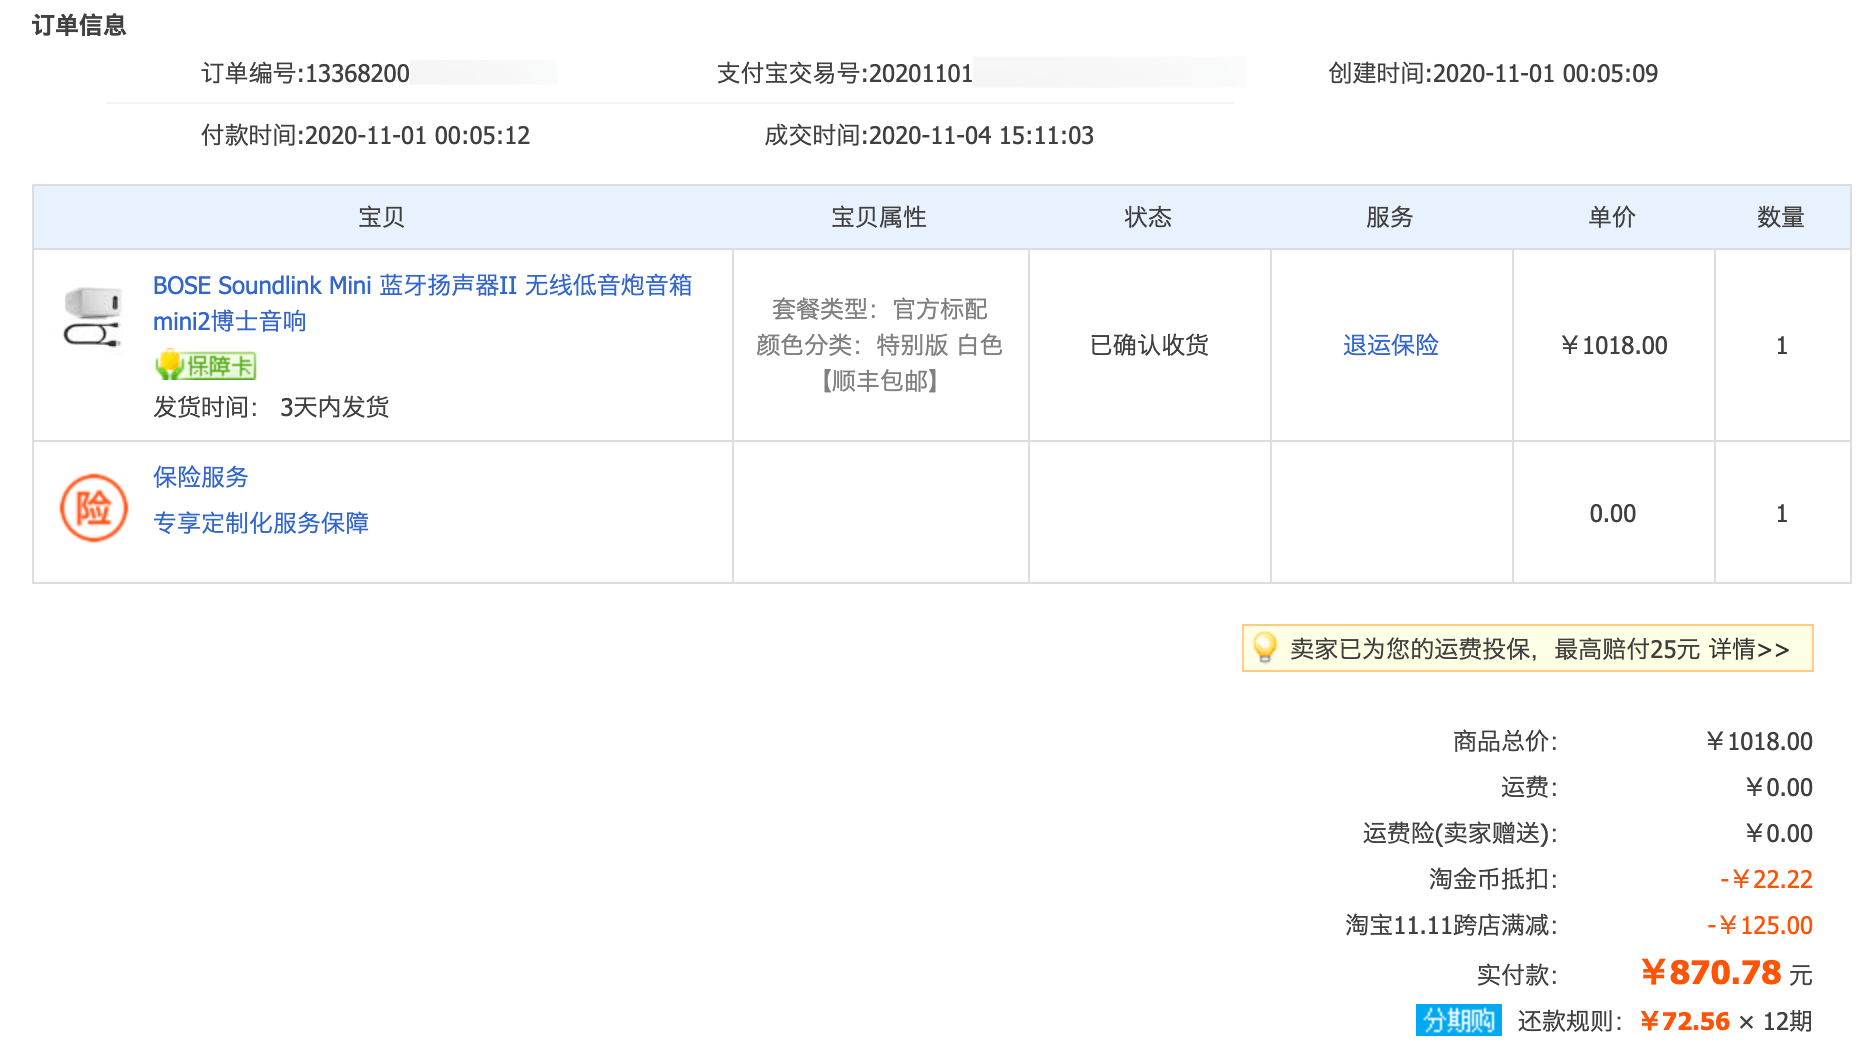Click the 数量 column header
Image resolution: width=1872 pixels, height=1060 pixels.
(x=1781, y=217)
